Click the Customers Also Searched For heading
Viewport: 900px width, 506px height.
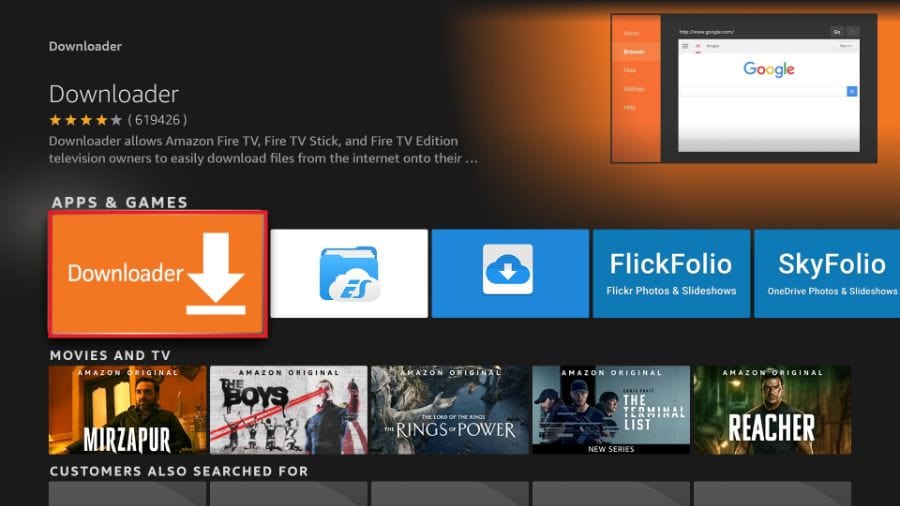click(x=179, y=471)
